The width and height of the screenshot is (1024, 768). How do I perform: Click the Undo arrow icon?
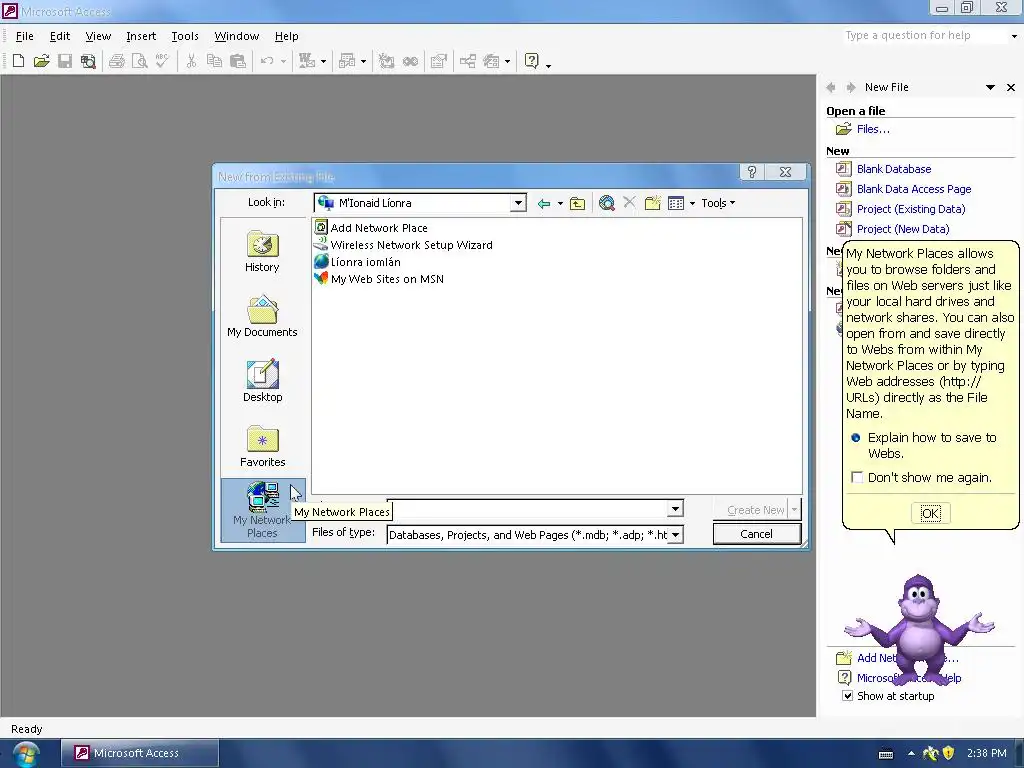tap(266, 61)
